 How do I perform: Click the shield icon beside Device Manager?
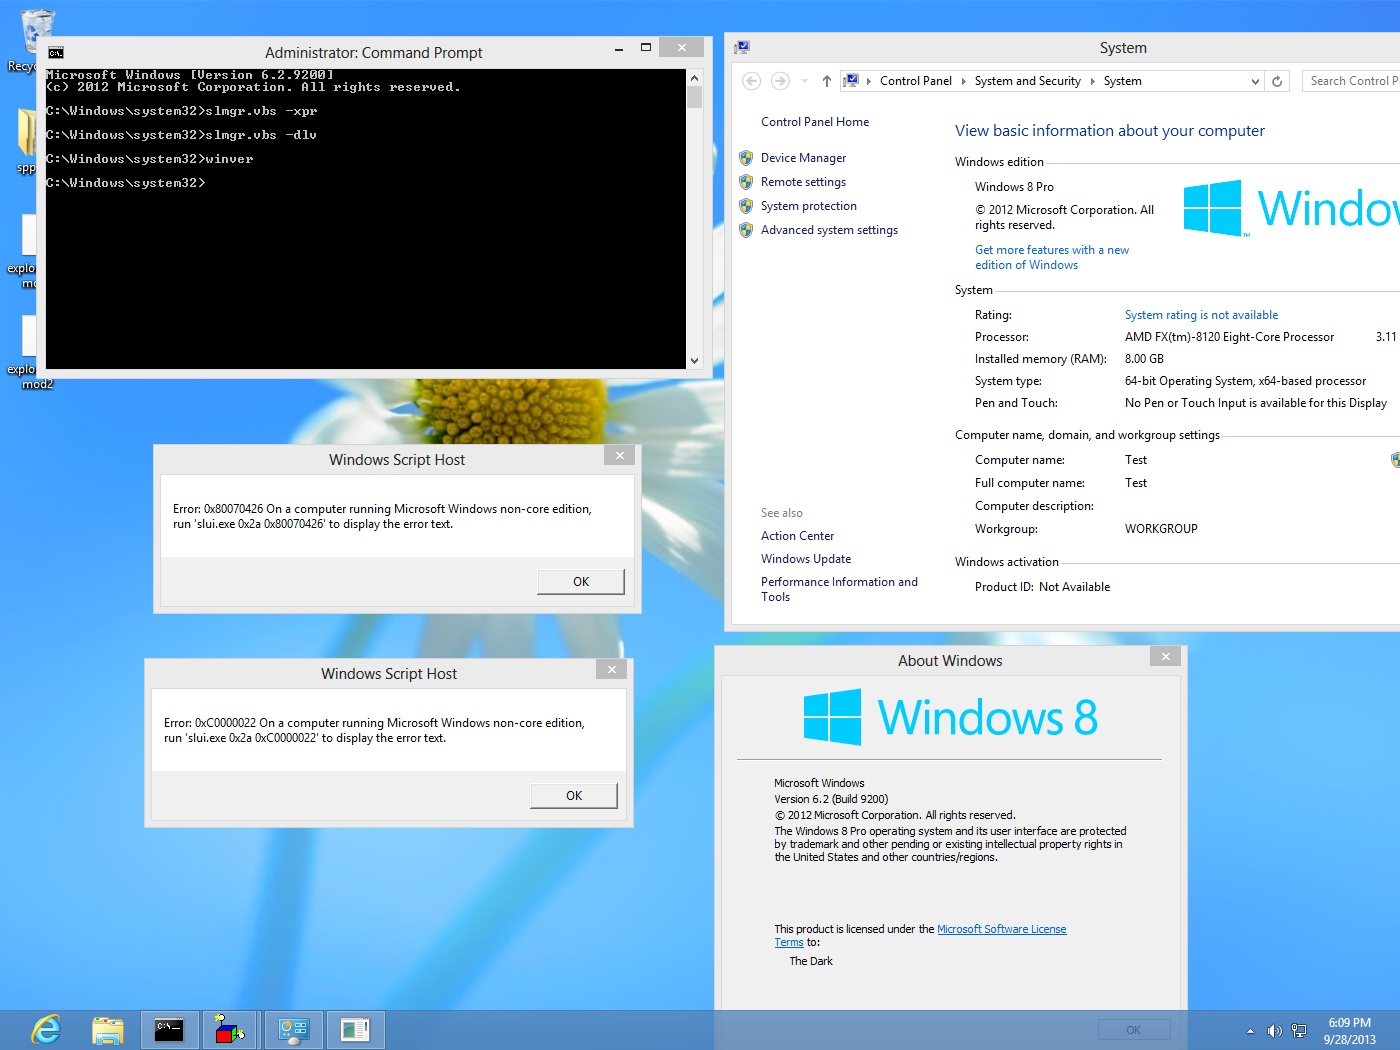[x=746, y=158]
